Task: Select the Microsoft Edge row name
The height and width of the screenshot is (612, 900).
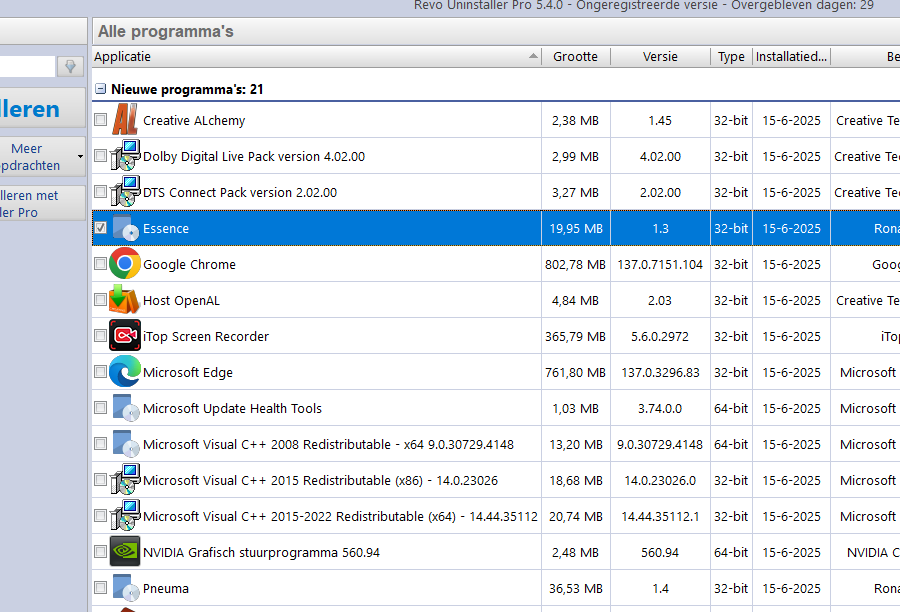Action: pyautogui.click(x=188, y=372)
